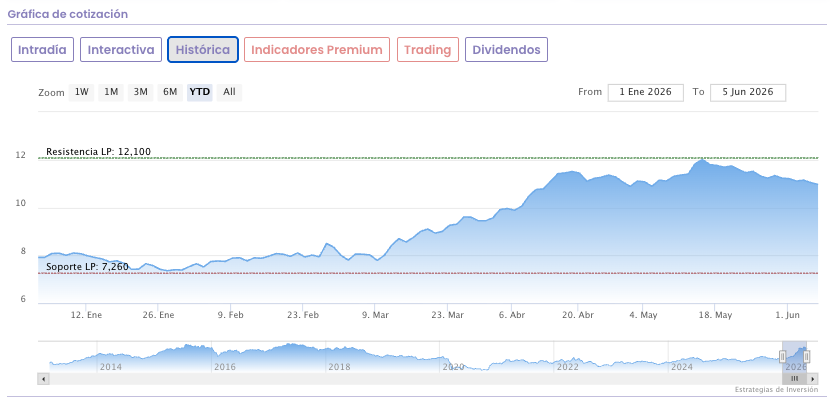830x399 pixels.
Task: Click the 23. Feb axis label
Action: coord(303,315)
